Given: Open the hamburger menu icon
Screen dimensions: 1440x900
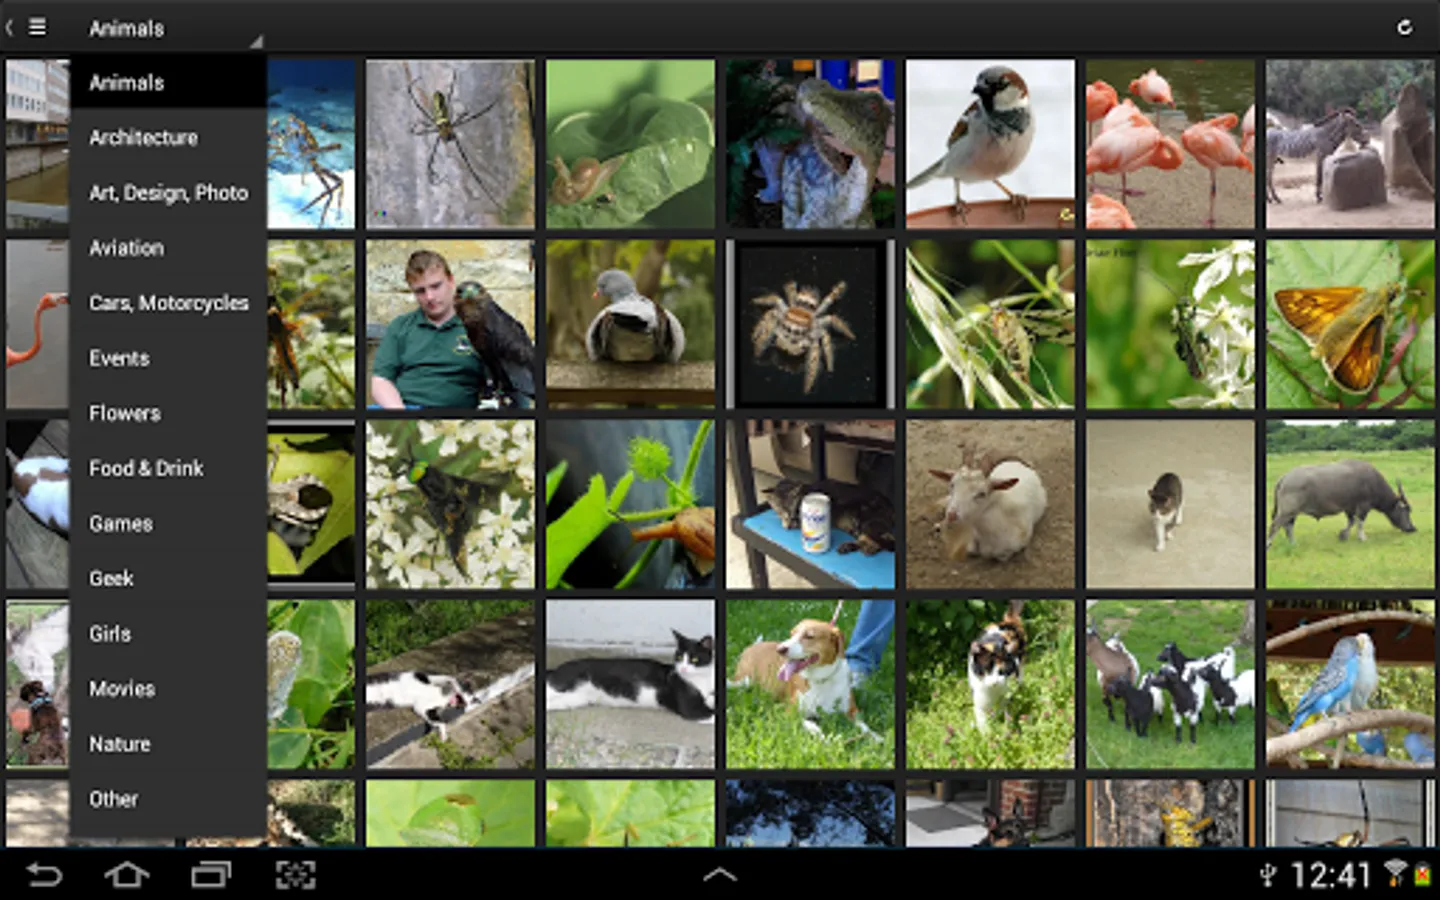Looking at the screenshot, I should click(x=37, y=27).
